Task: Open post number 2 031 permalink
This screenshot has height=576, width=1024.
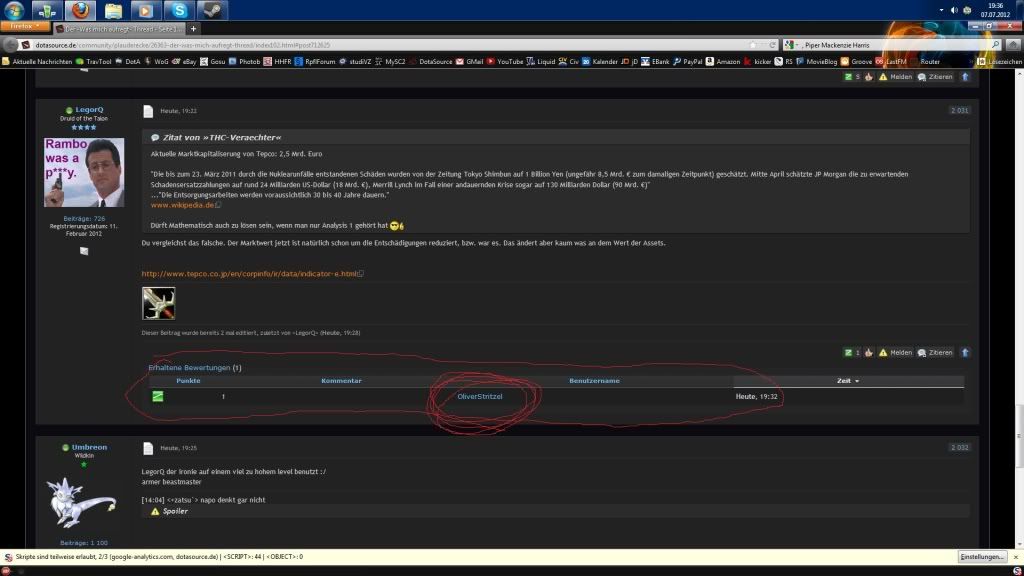Action: tap(959, 110)
